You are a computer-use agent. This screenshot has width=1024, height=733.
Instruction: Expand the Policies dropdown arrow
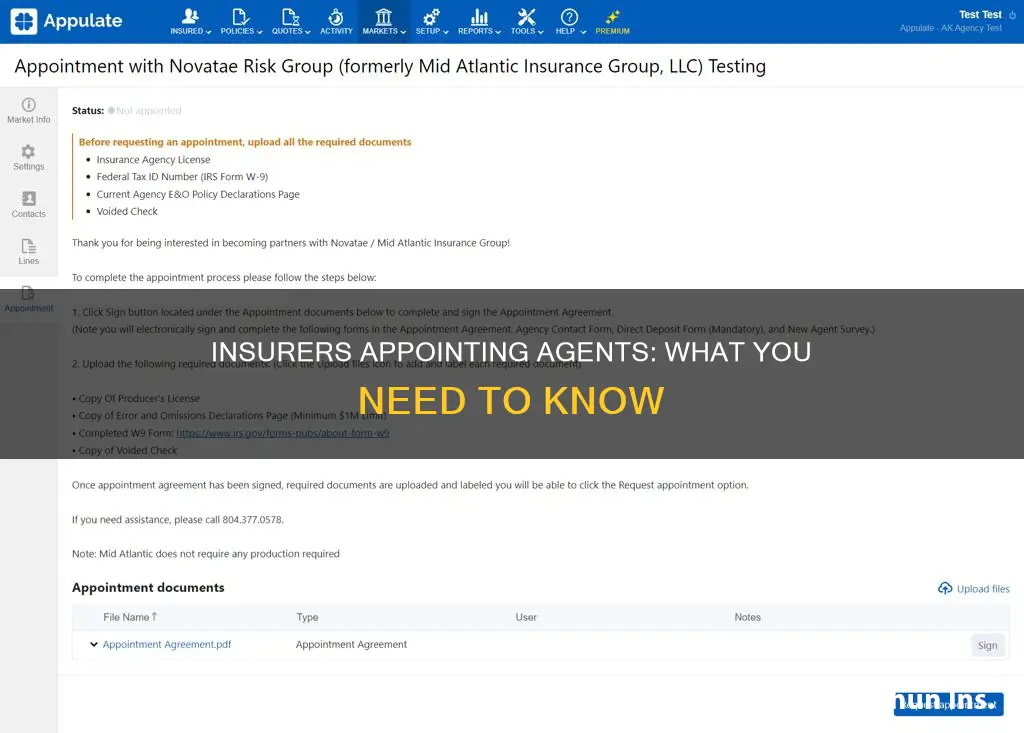point(259,31)
